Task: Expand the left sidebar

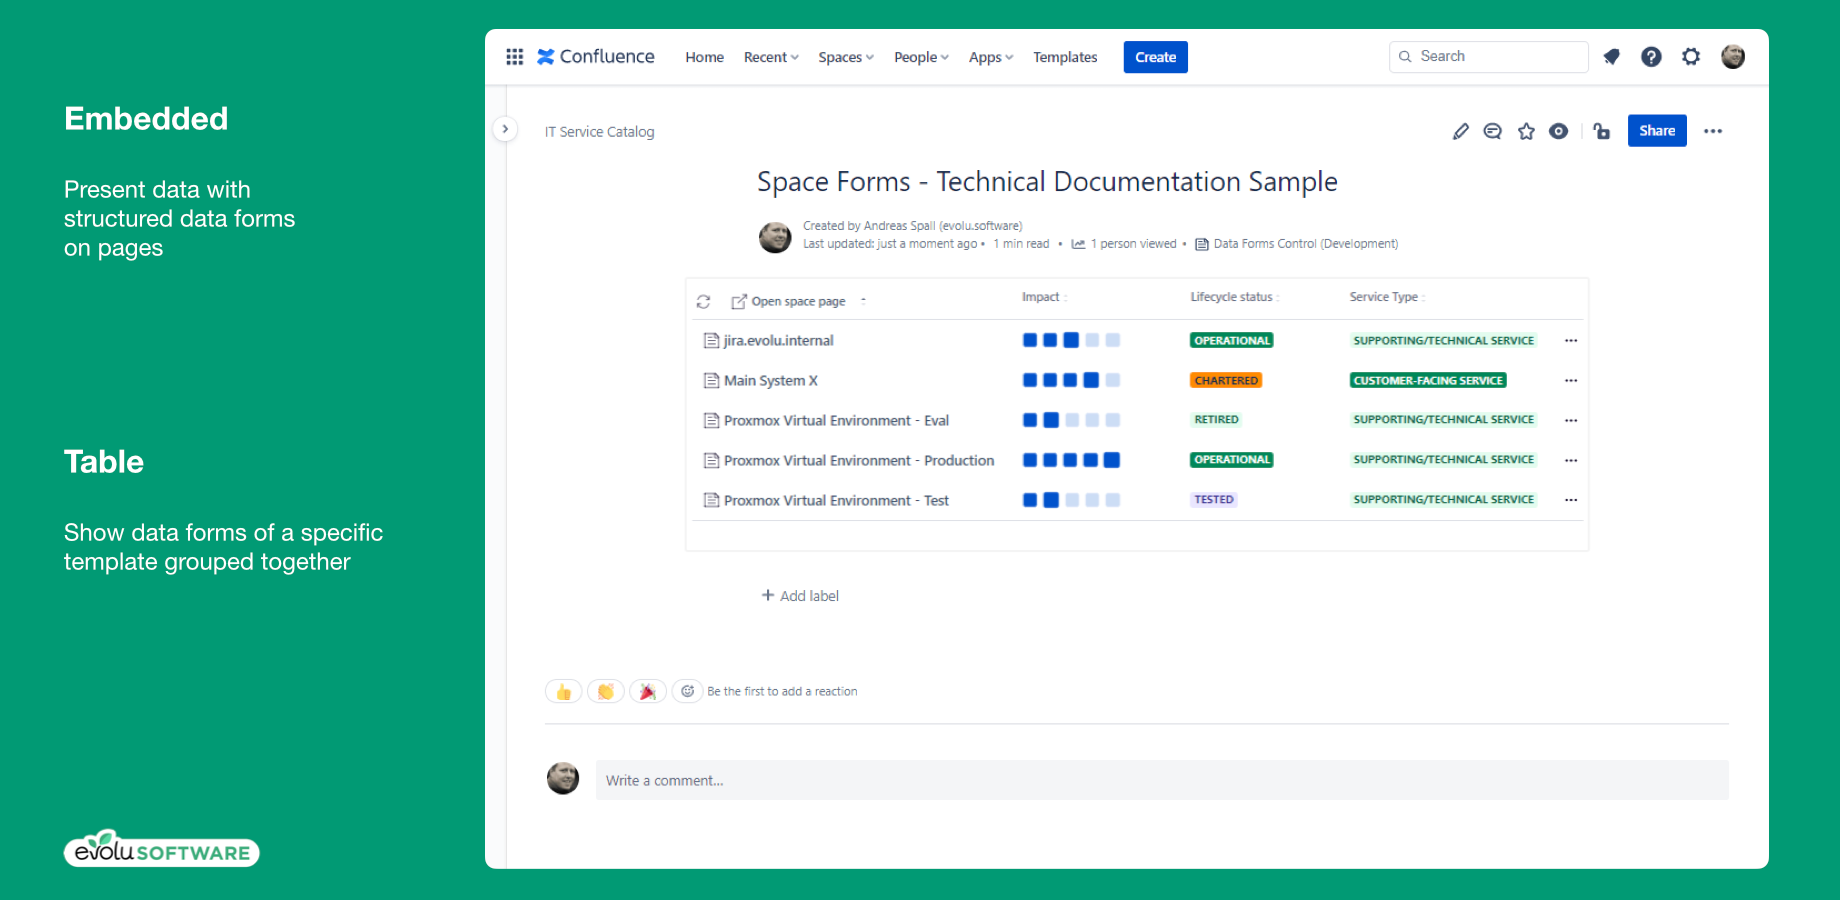Action: point(505,129)
